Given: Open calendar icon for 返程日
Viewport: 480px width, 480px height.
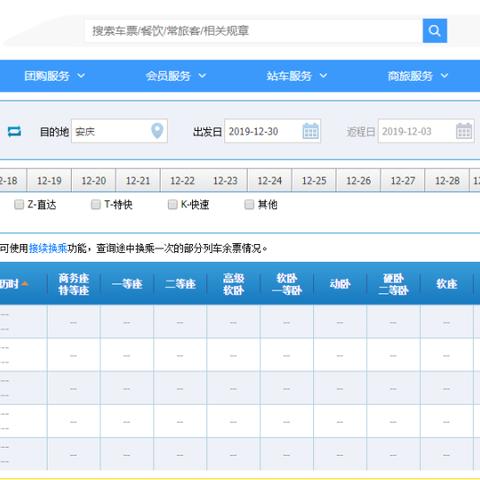Looking at the screenshot, I should 464,131.
